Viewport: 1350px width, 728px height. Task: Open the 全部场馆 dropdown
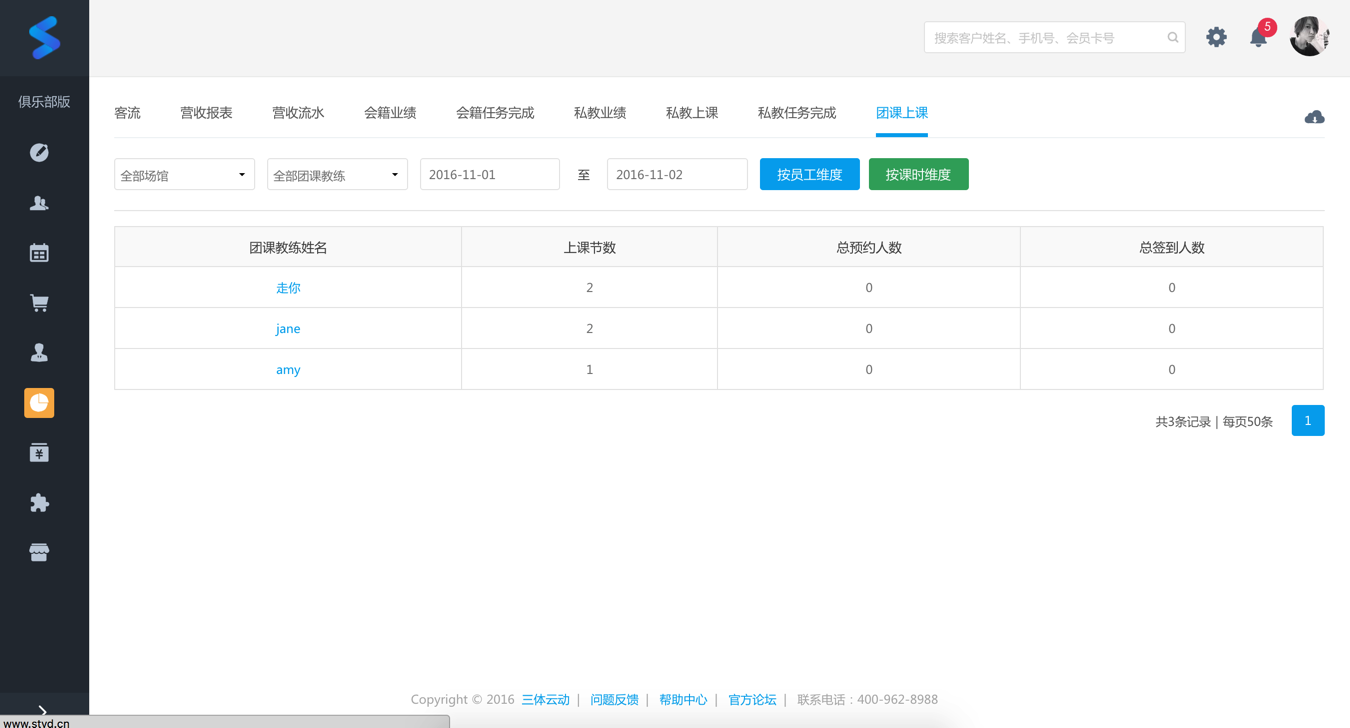pos(184,174)
